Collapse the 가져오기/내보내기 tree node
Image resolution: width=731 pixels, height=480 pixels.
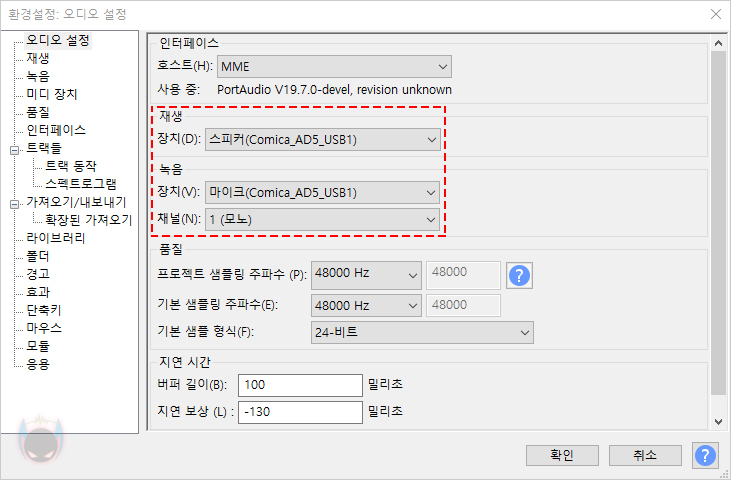(15, 204)
